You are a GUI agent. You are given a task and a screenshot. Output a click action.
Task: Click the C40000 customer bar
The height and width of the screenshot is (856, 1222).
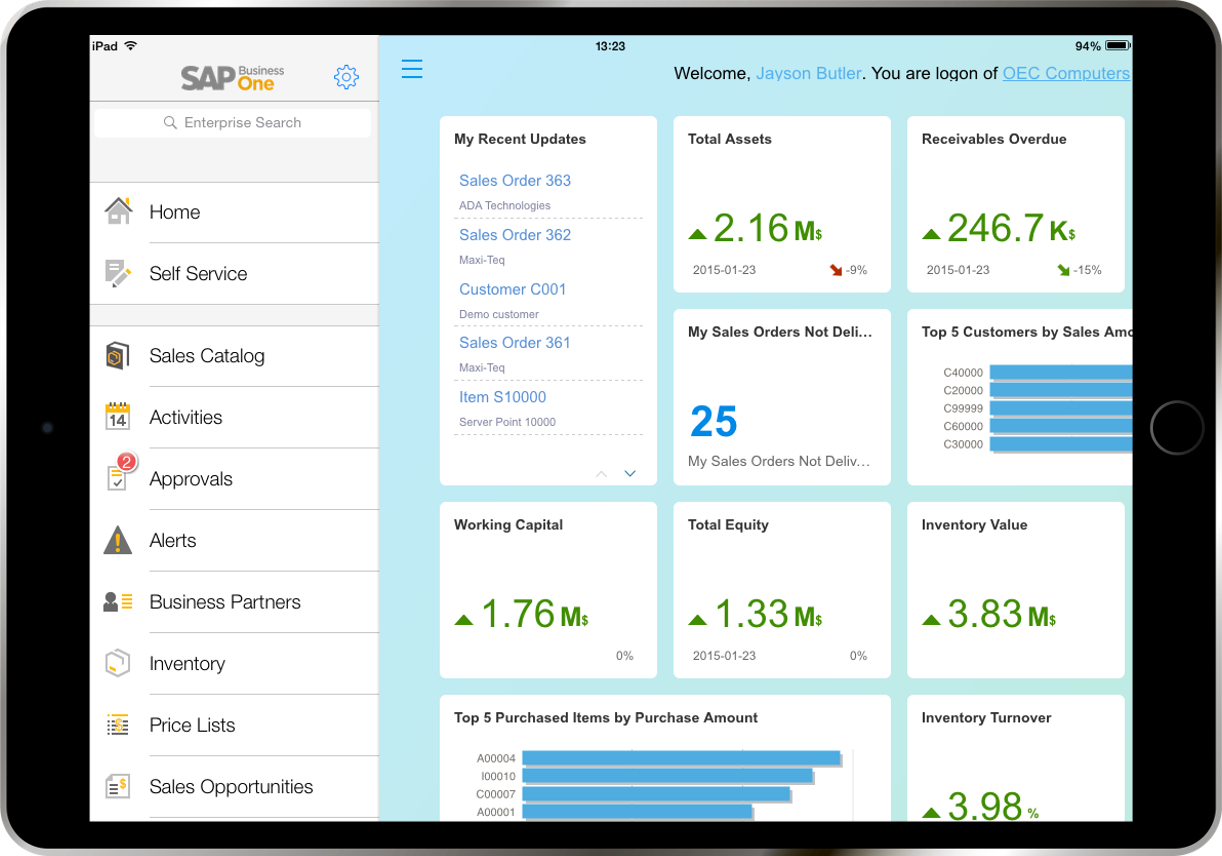coord(1061,372)
